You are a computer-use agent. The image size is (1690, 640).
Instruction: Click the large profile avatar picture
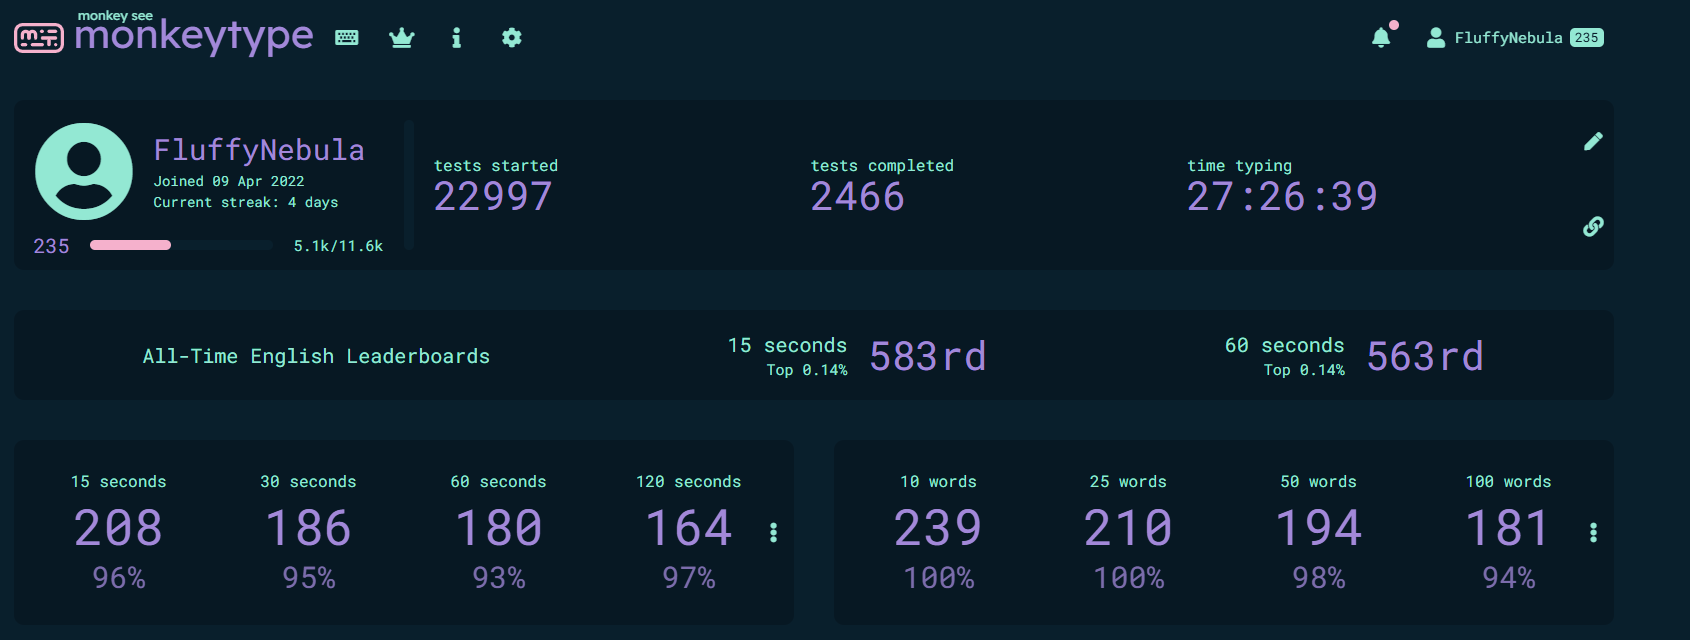coord(84,171)
